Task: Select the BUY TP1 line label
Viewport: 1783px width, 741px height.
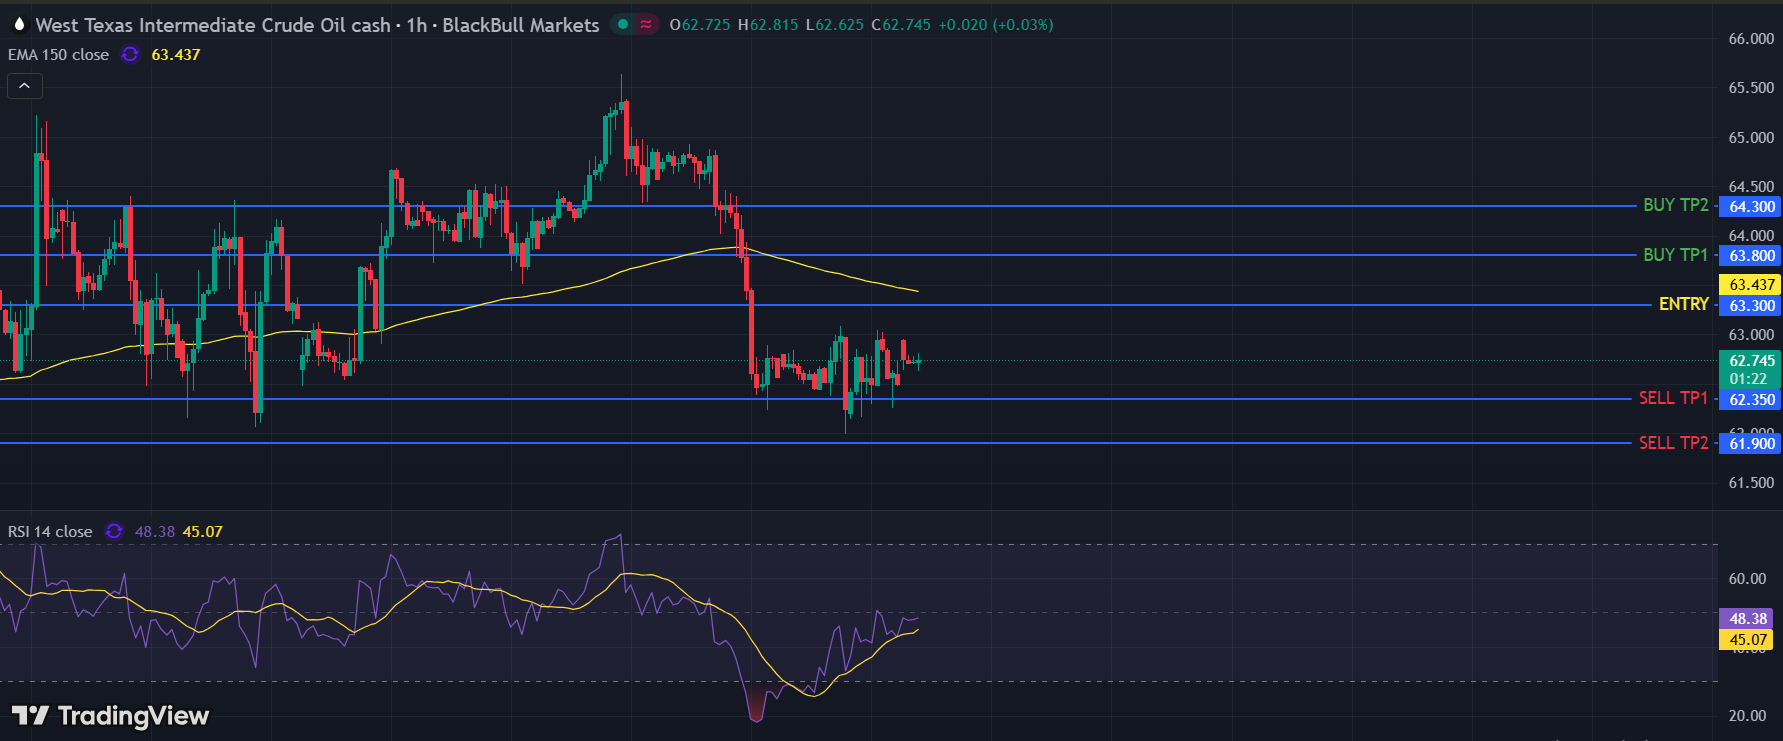Action: coord(1675,255)
